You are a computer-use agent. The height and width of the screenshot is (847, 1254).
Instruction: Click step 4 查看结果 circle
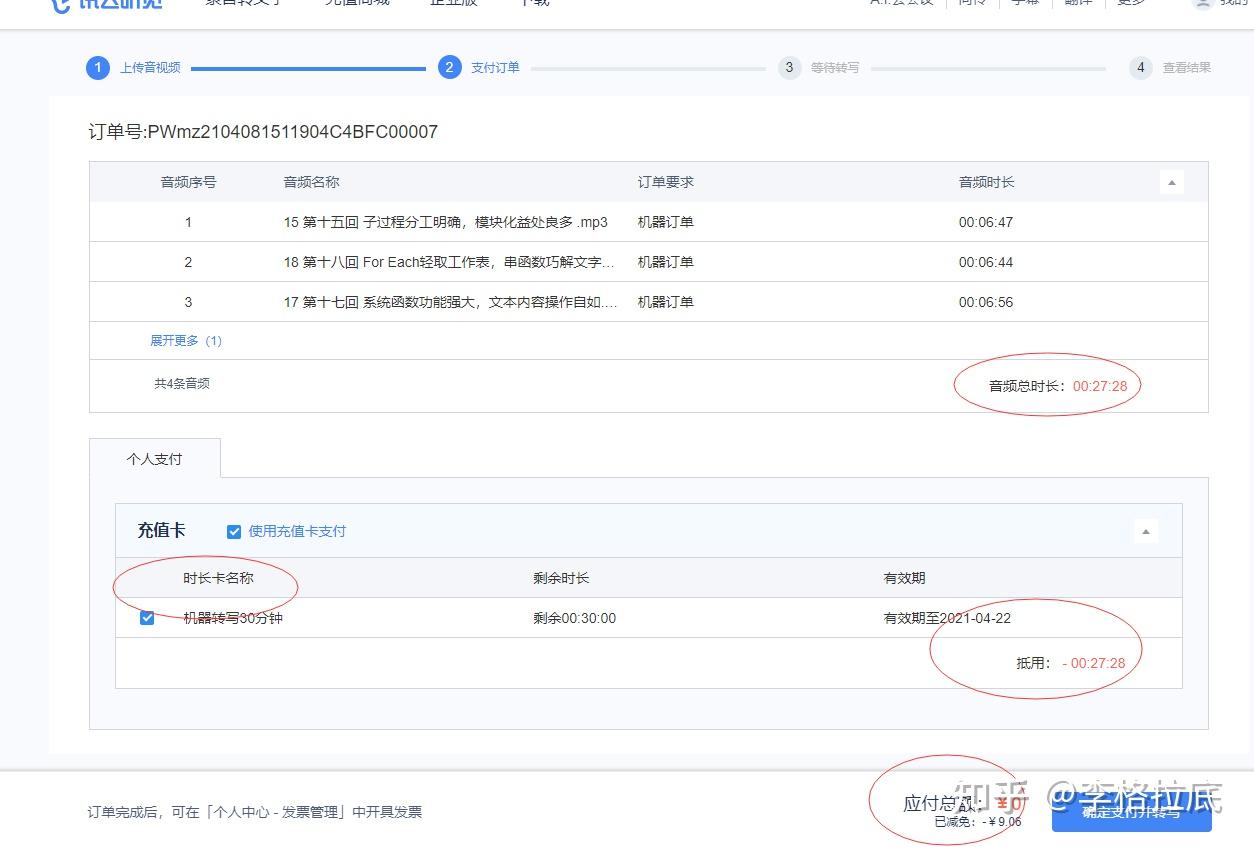point(1141,68)
